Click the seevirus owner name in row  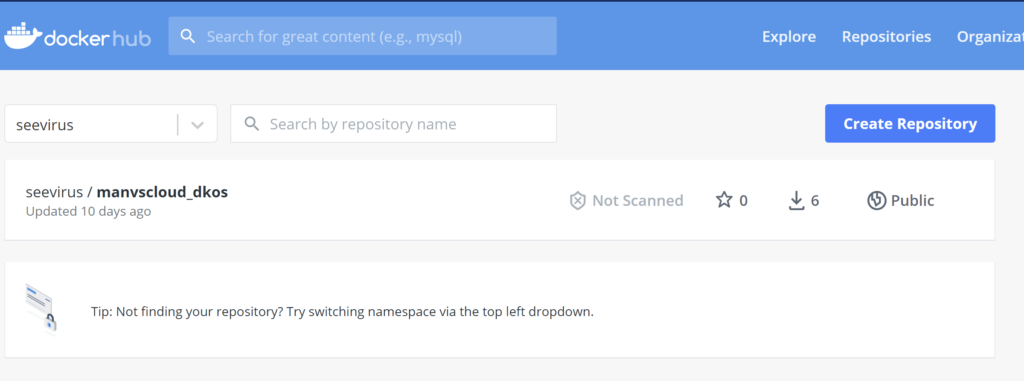tap(54, 192)
